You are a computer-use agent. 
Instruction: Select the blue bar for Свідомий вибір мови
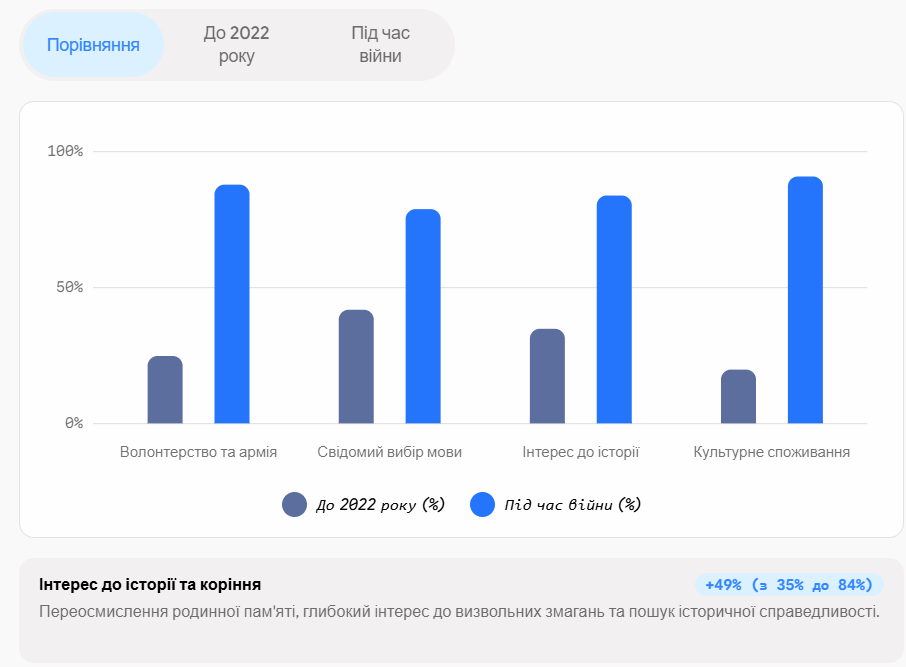point(423,316)
